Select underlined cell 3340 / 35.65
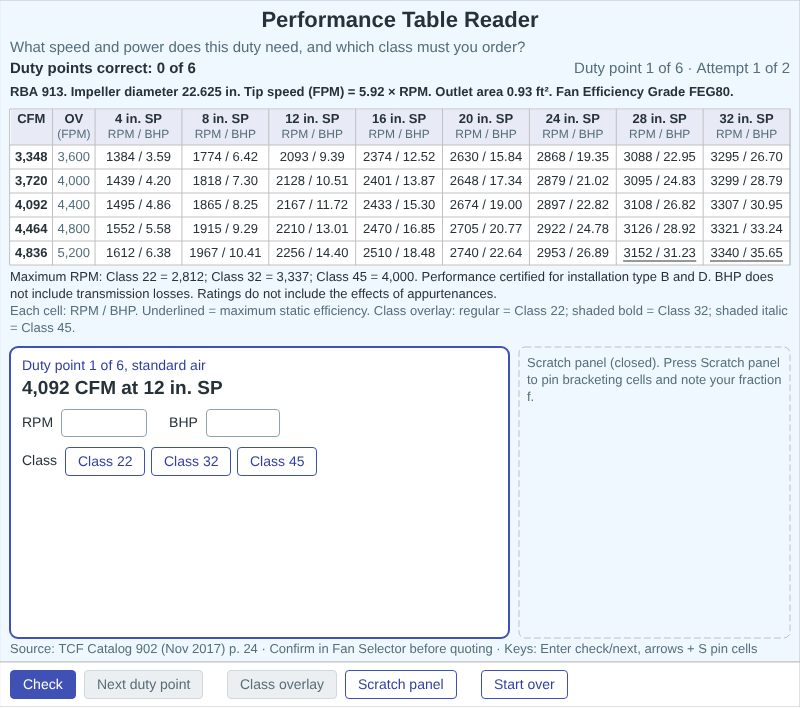 746,252
